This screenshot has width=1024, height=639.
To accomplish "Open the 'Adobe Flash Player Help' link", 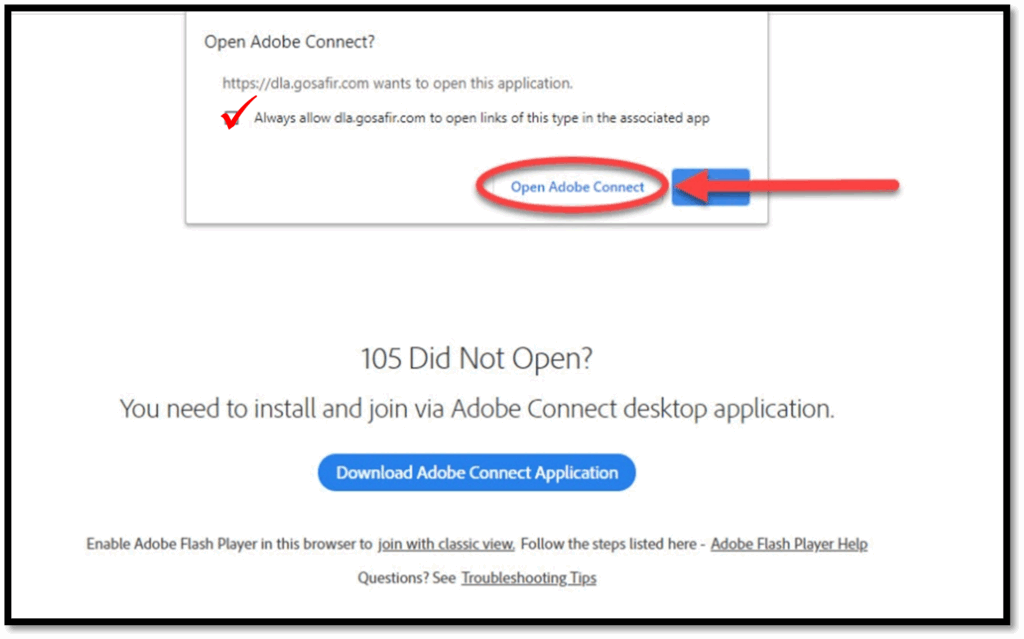I will point(789,545).
